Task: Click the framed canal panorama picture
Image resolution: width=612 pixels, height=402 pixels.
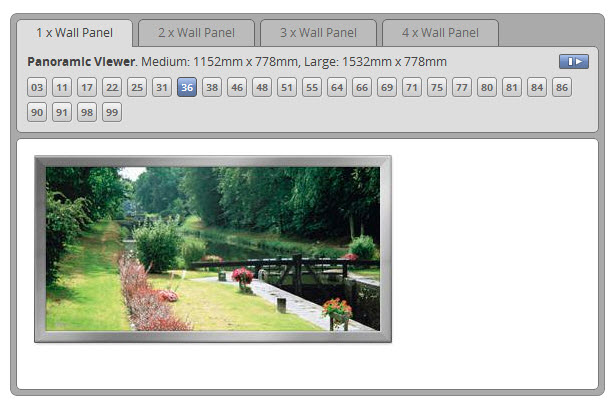Action: click(213, 249)
